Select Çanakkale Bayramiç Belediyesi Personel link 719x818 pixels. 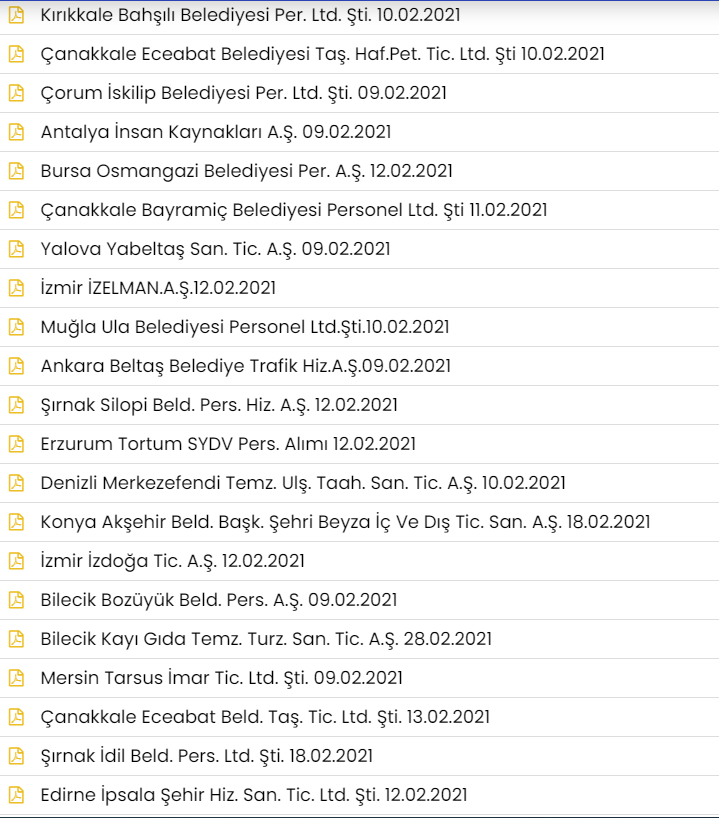(x=293, y=210)
